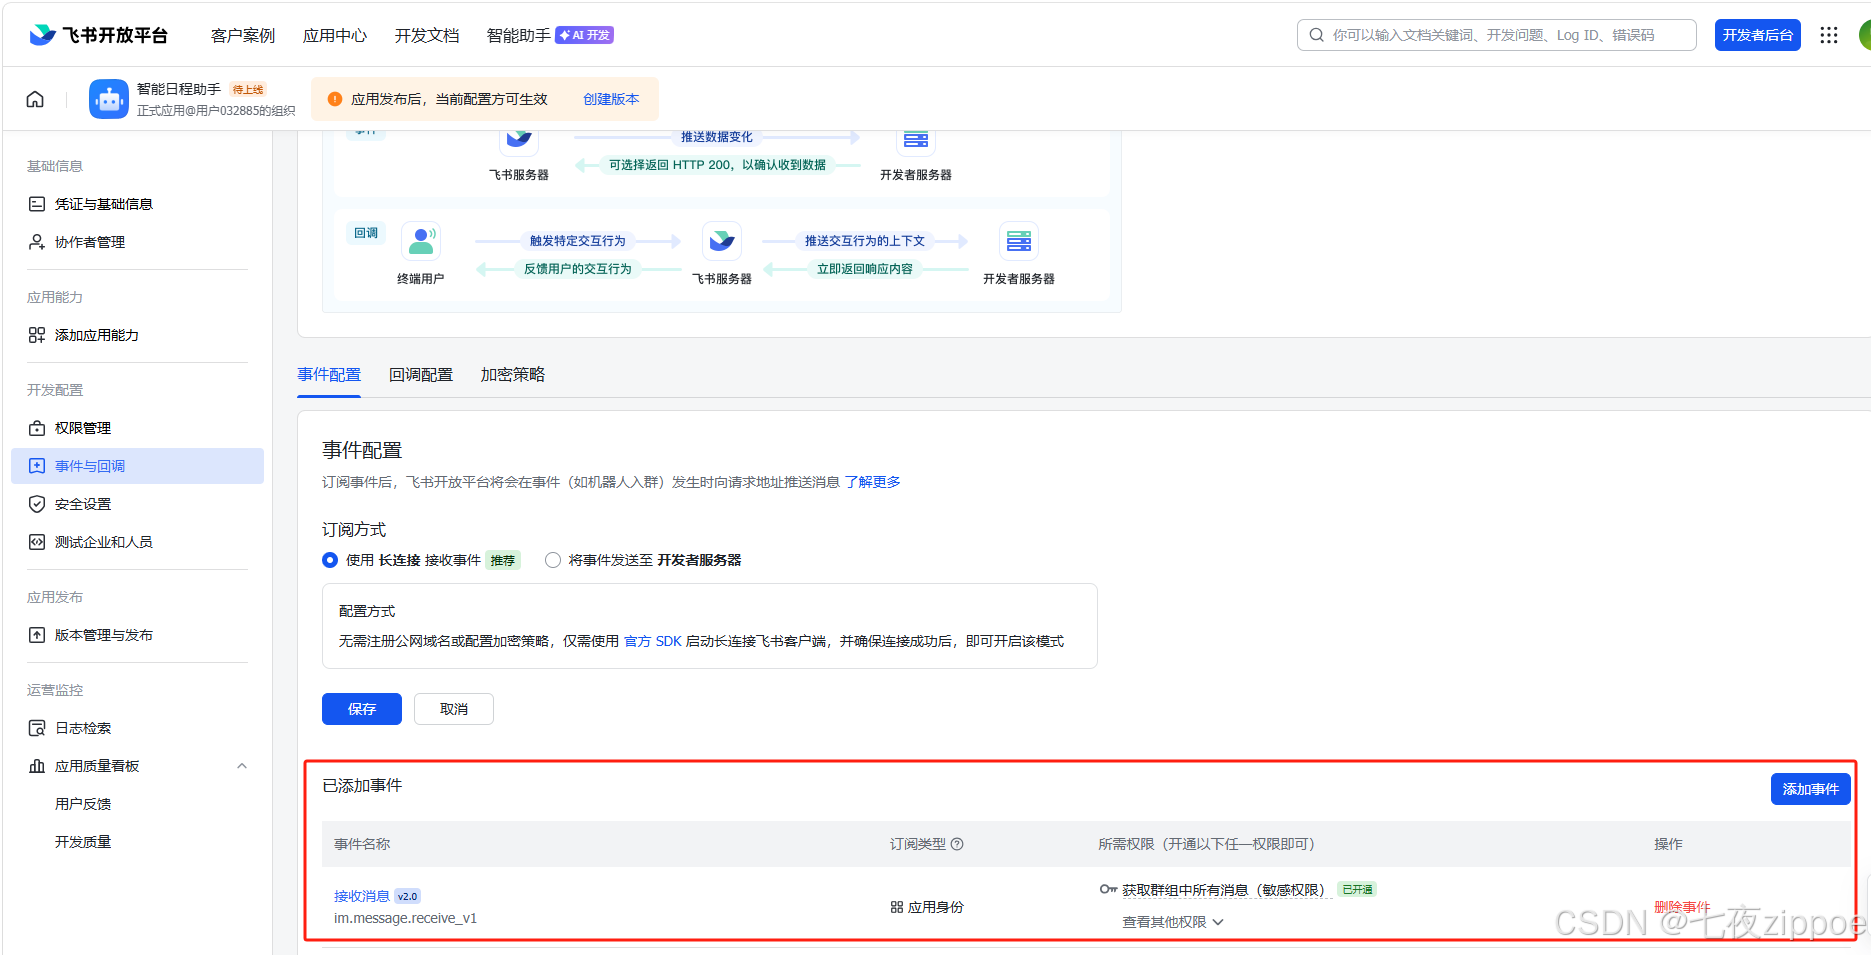This screenshot has width=1871, height=955.
Task: Click the 安全设置 shield icon
Action: click(37, 504)
